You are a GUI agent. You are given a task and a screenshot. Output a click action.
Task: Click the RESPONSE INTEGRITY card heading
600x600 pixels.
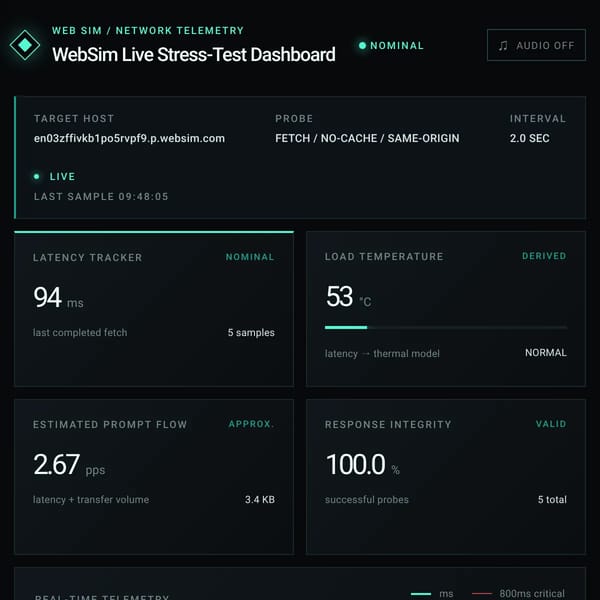click(x=388, y=424)
